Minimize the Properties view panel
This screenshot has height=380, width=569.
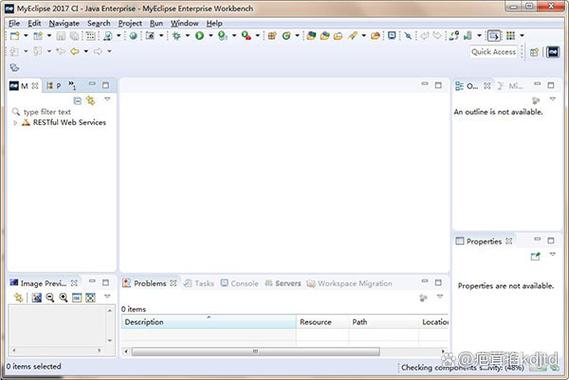[x=537, y=239]
